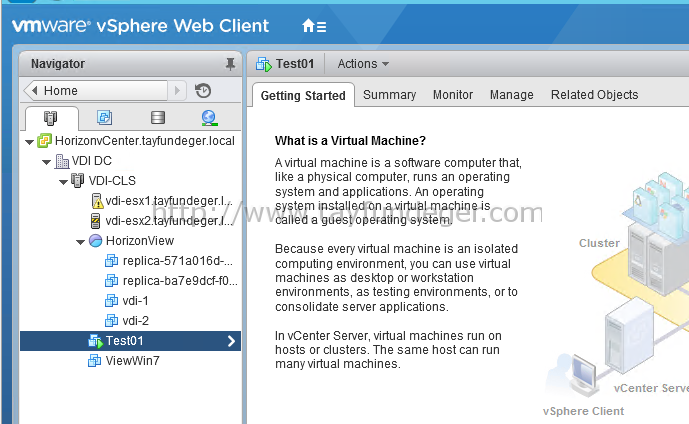
Task: Collapse the HorizonvCenter.tayfundeger.local node
Action: [29, 142]
